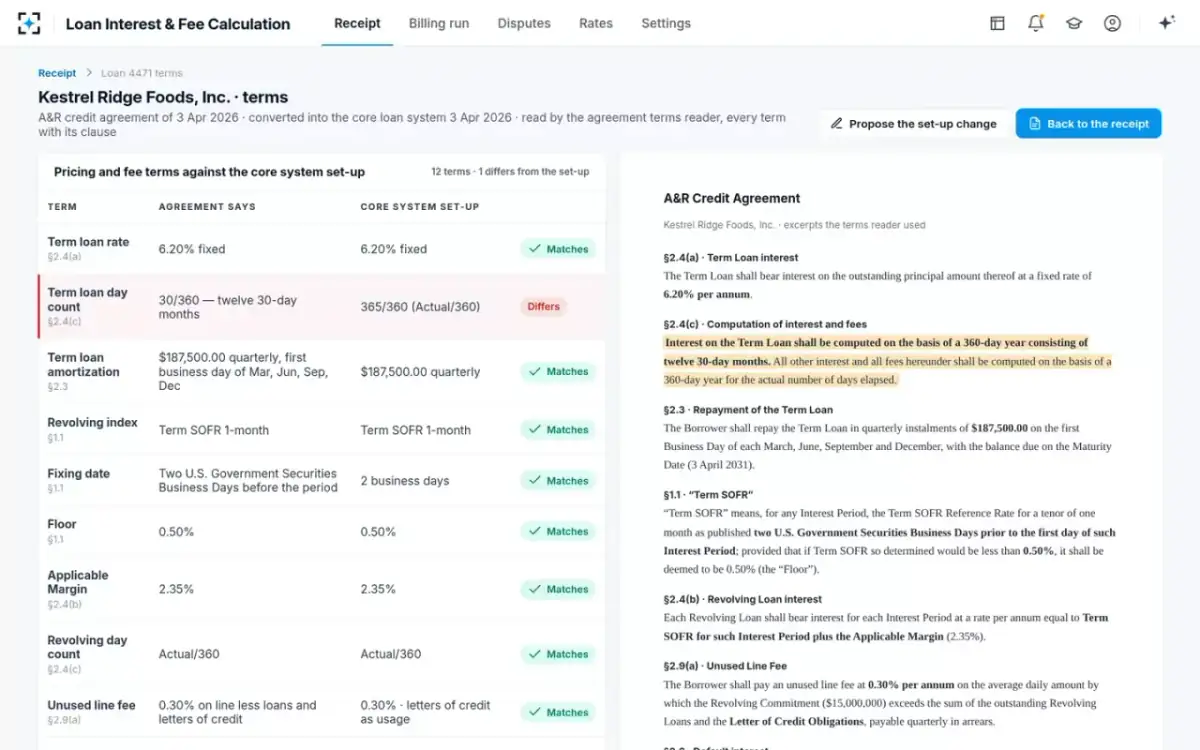The width and height of the screenshot is (1200, 750).
Task: Click §2.4(b) Revolving Loan interest heading
Action: pyautogui.click(x=742, y=599)
